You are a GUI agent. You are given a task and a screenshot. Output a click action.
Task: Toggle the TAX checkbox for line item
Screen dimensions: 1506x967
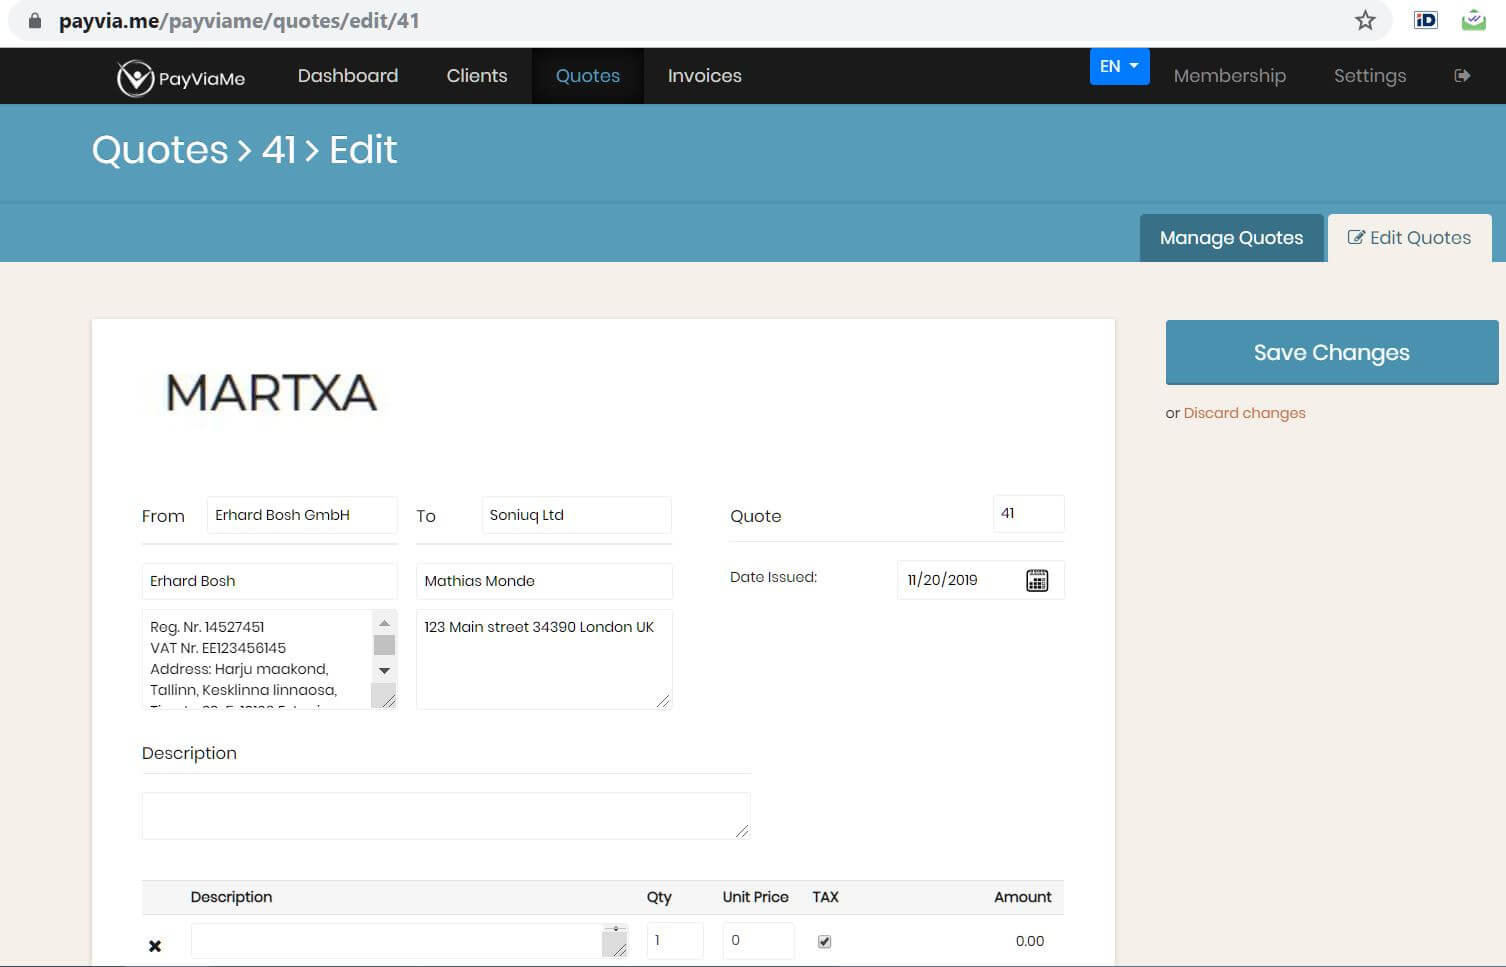[824, 941]
